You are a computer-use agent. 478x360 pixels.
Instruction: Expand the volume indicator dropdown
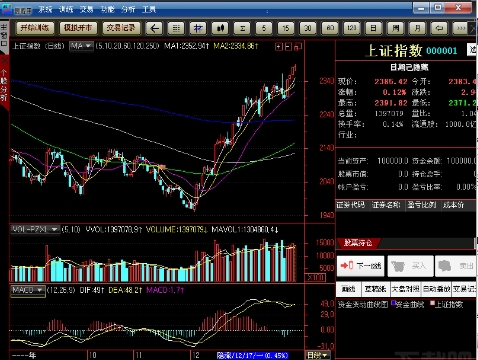(x=35, y=229)
